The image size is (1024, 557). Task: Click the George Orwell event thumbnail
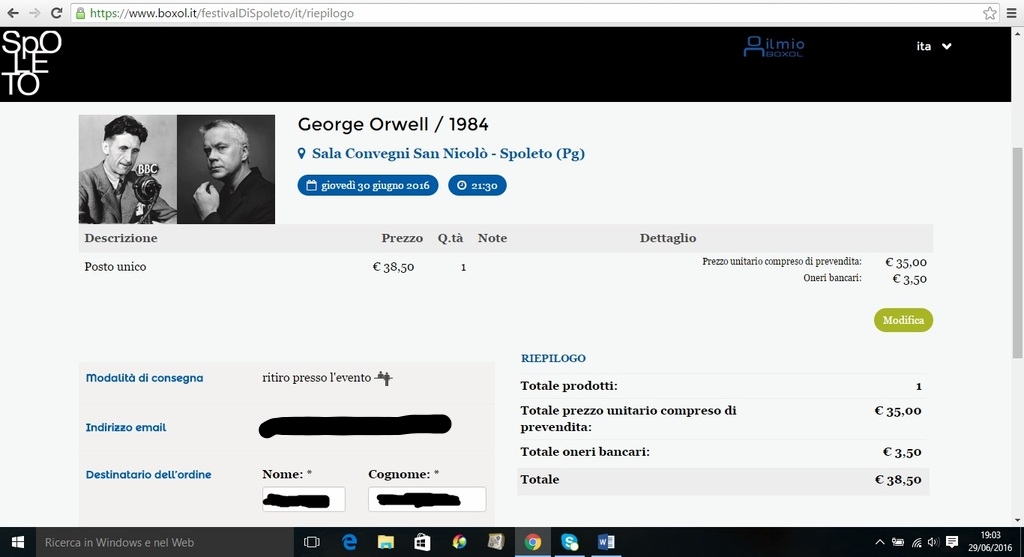(x=177, y=169)
